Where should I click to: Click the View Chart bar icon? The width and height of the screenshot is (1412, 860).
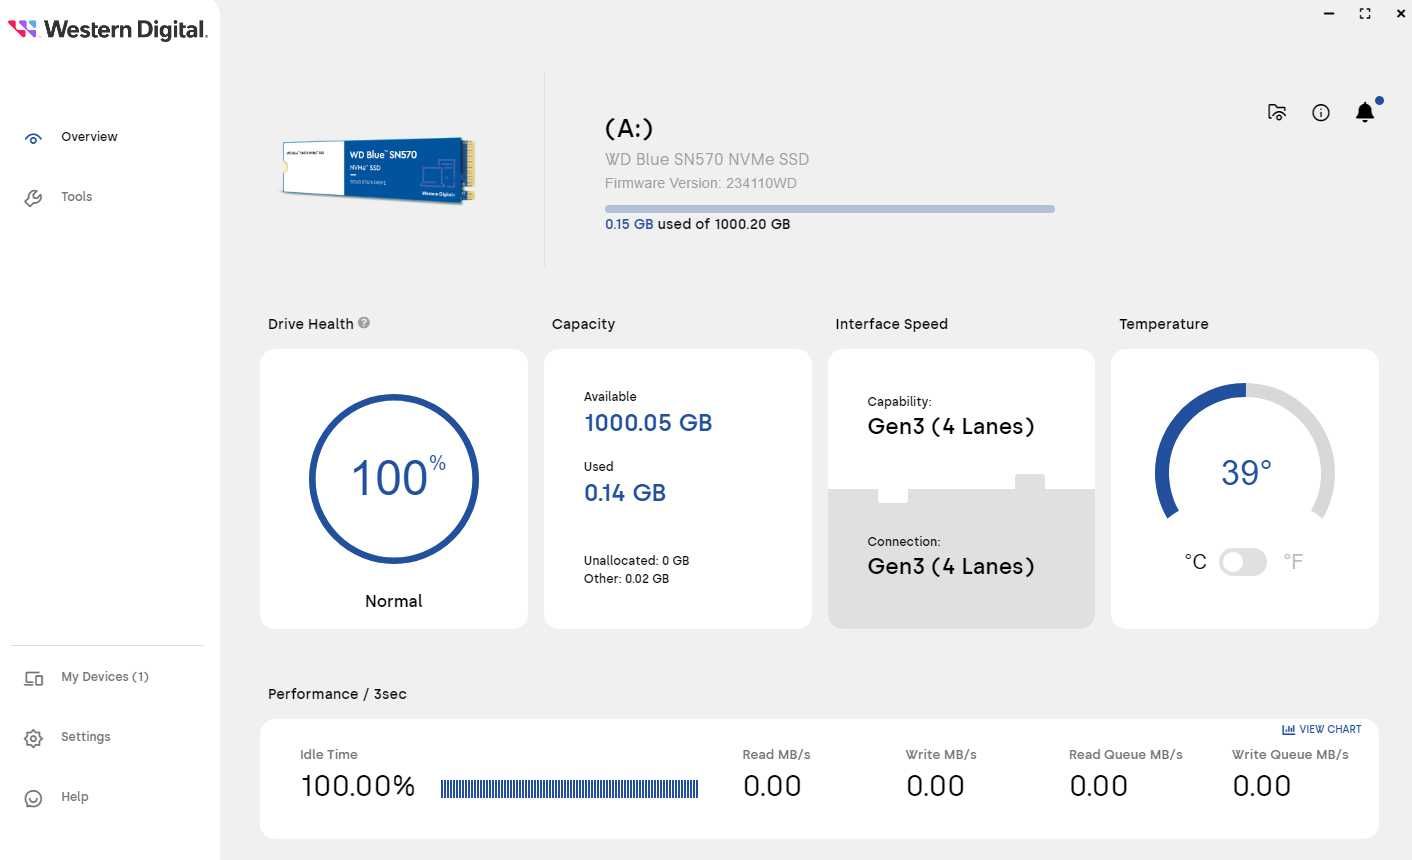[1288, 730]
